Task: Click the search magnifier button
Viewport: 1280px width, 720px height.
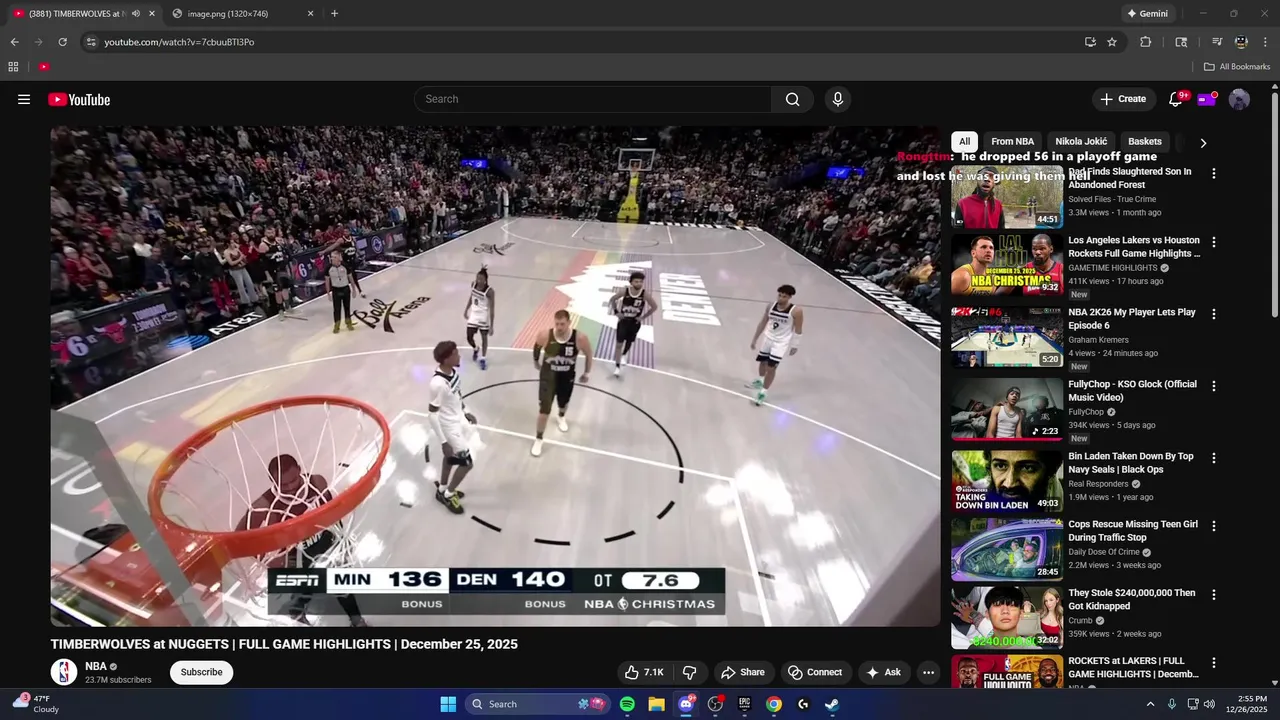Action: 792,99
